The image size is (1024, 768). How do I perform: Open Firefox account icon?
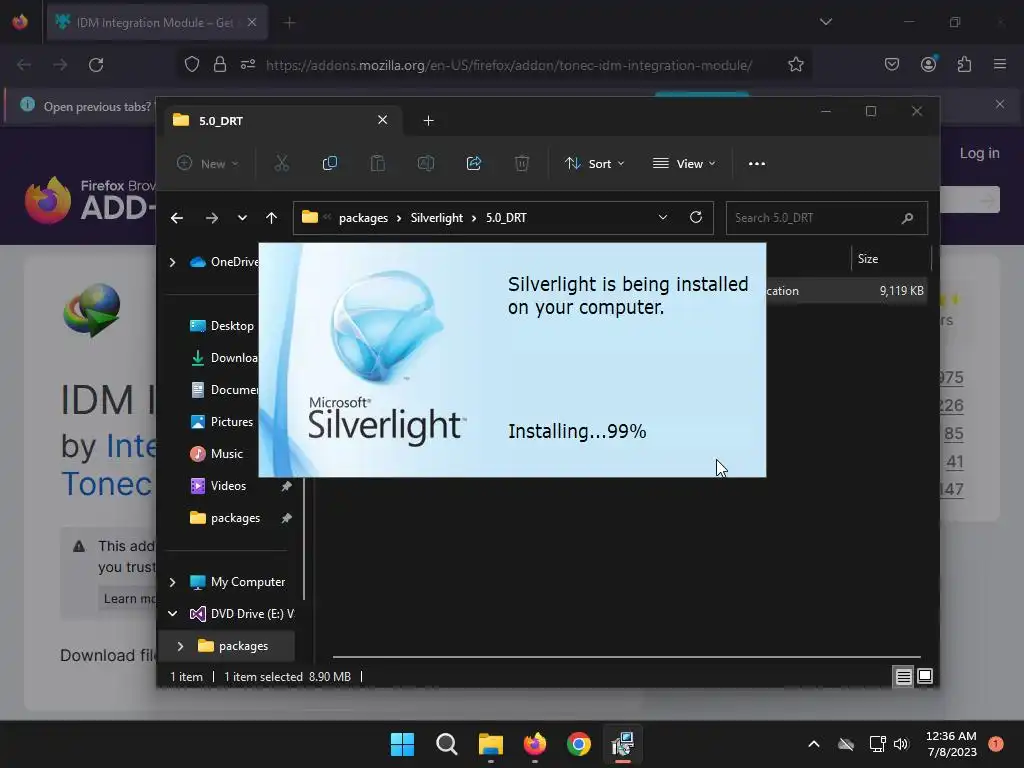[x=928, y=64]
